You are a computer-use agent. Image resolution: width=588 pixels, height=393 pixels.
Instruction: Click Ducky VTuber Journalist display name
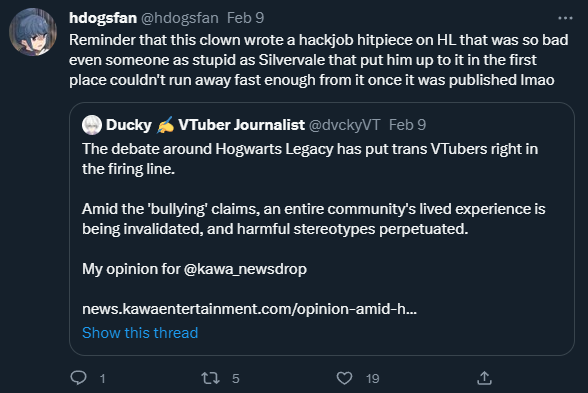pos(205,125)
